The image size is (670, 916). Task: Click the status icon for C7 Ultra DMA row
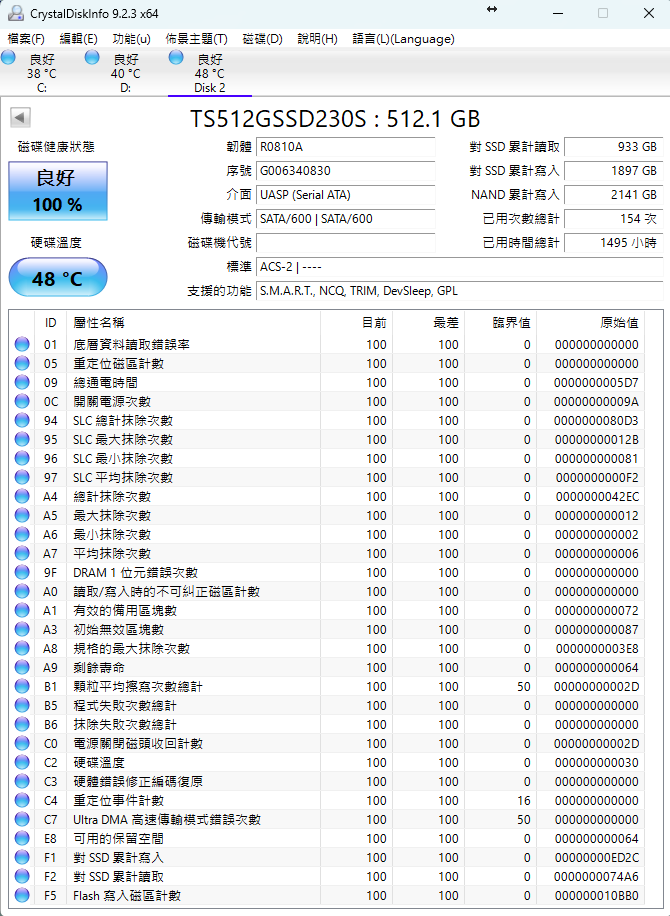tap(22, 819)
